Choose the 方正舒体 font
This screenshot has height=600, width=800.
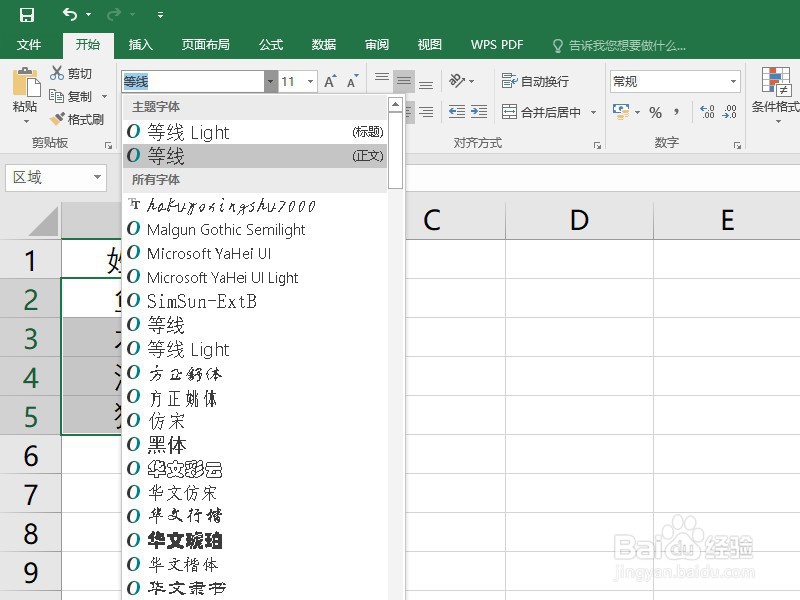[255, 373]
